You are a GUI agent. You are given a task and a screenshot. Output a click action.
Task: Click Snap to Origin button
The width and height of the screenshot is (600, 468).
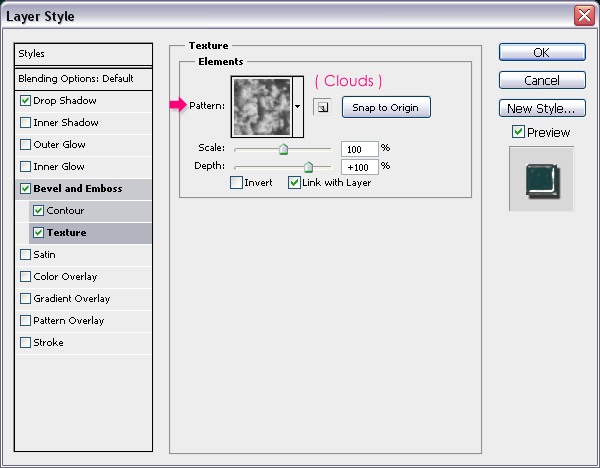(x=386, y=107)
